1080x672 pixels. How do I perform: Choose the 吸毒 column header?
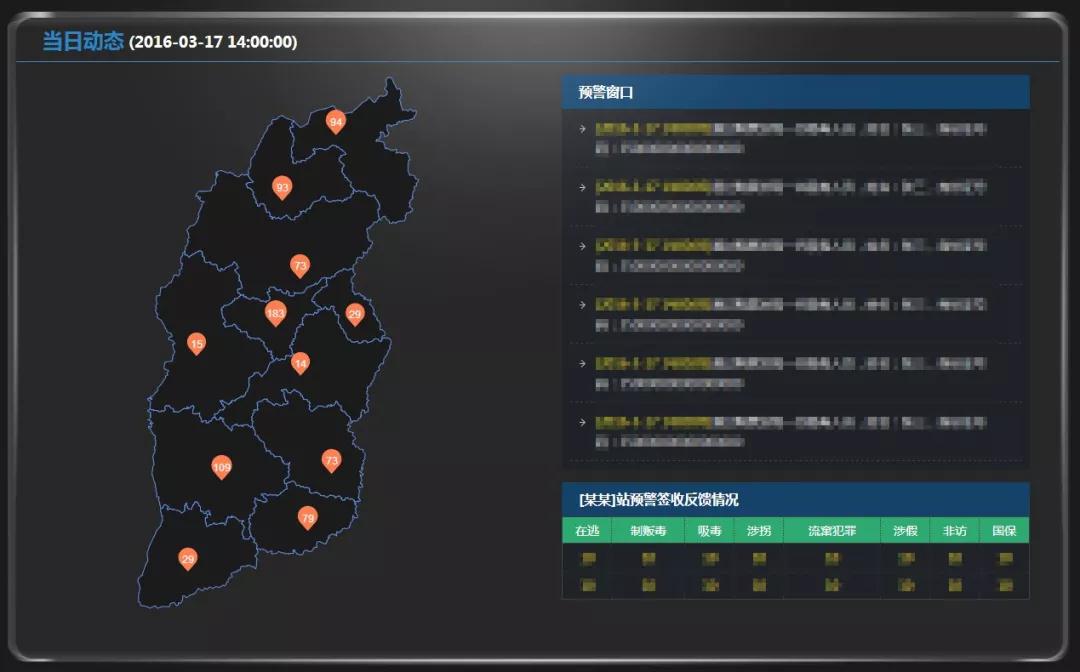[709, 531]
